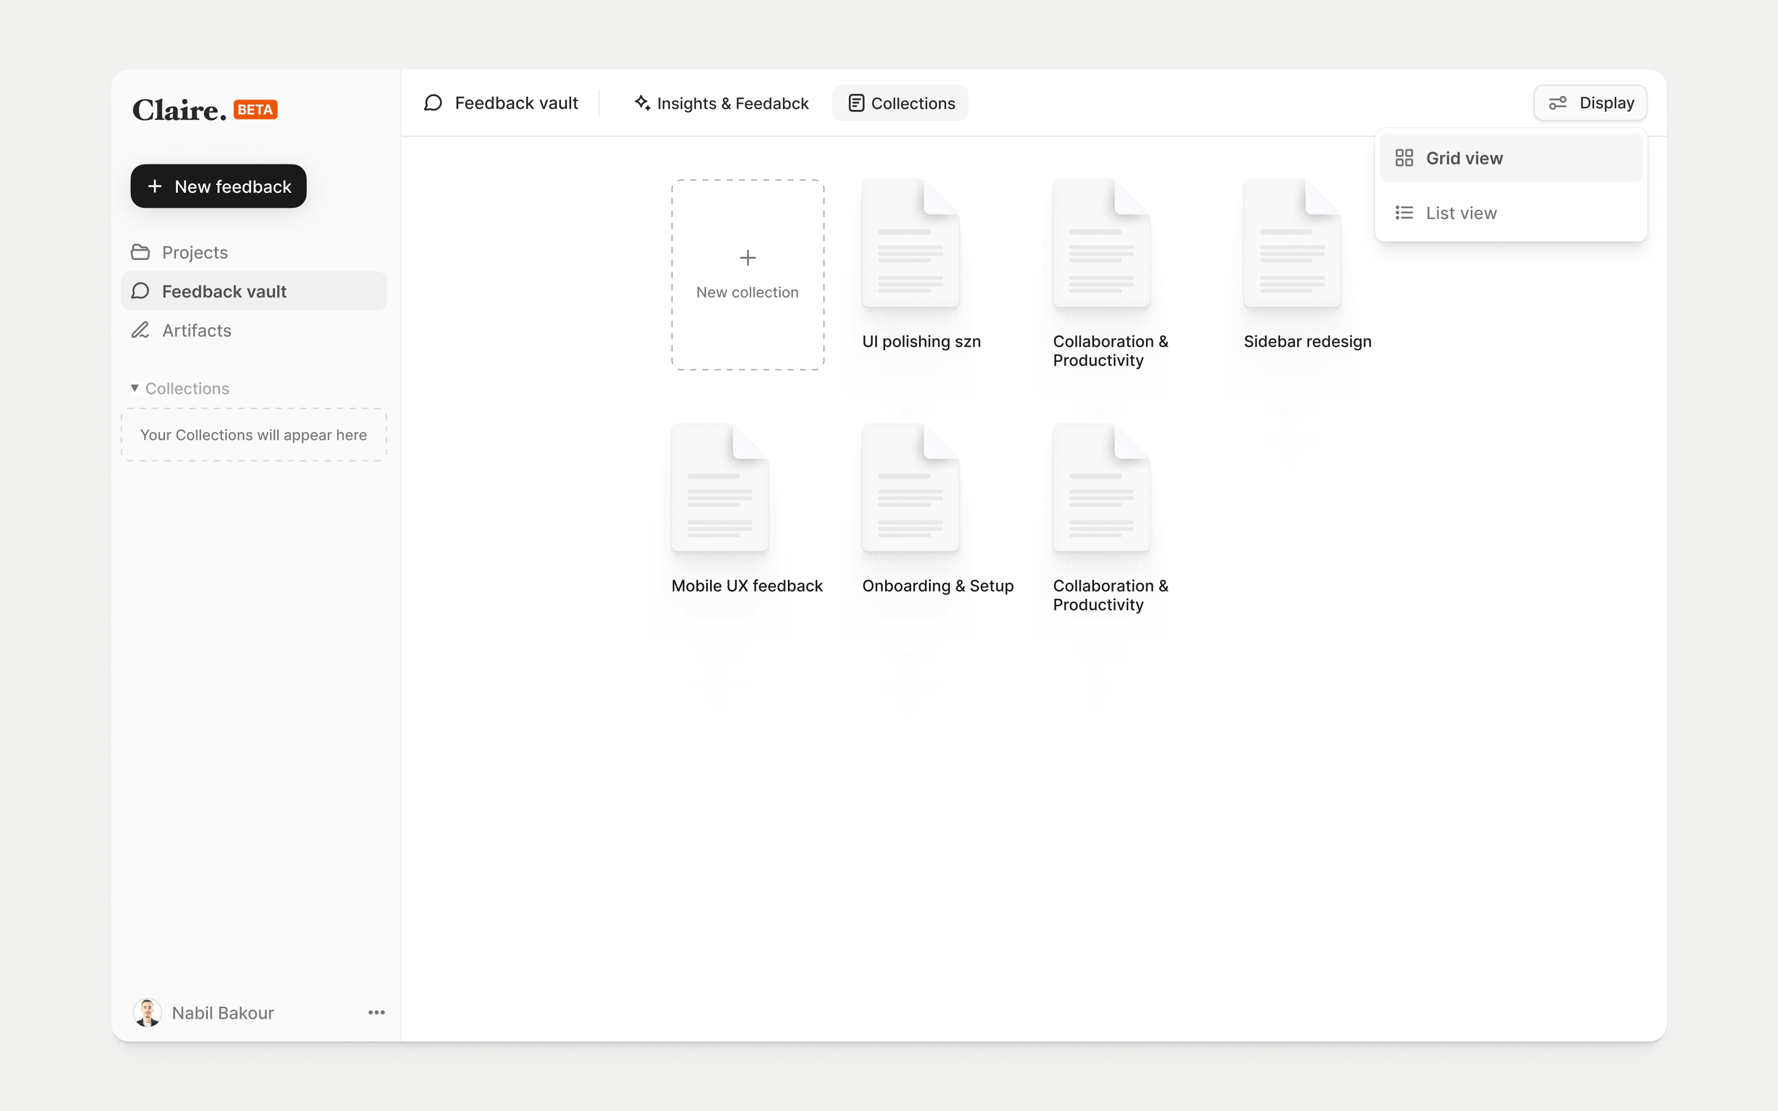
Task: Open the Mobile UX feedback document thumbnail
Action: pos(720,488)
